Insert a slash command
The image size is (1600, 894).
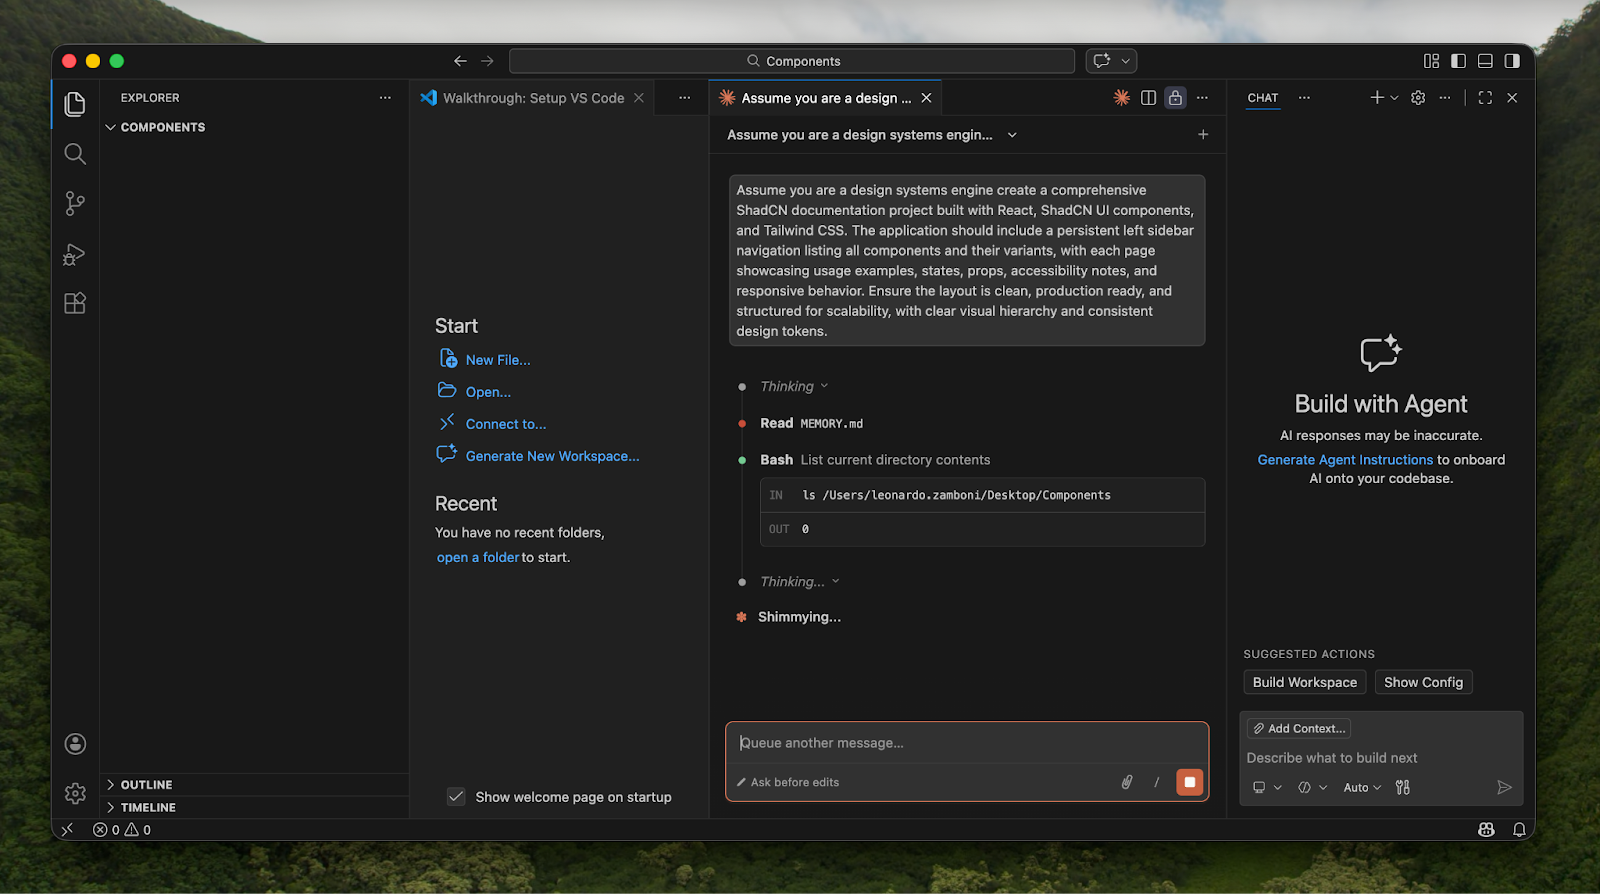tap(1157, 782)
